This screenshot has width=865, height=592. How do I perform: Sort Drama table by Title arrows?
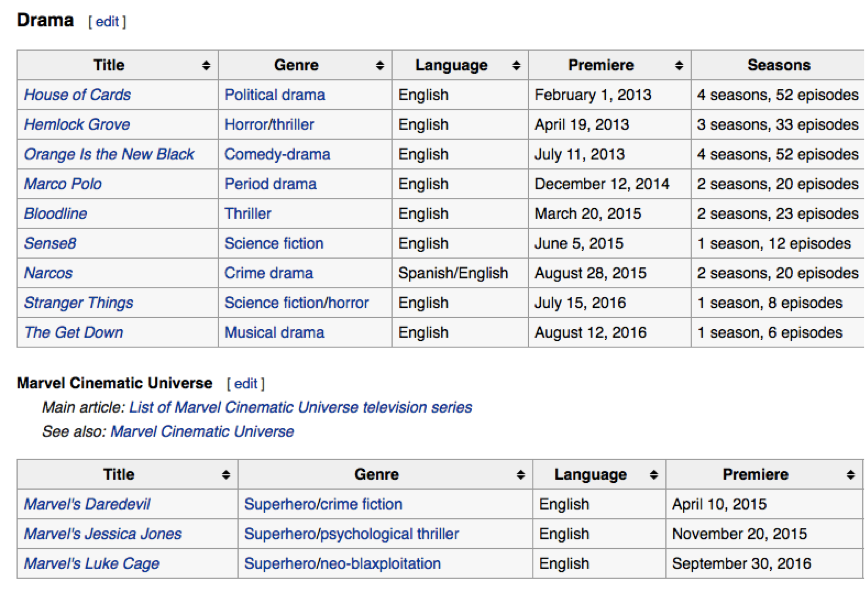(206, 66)
